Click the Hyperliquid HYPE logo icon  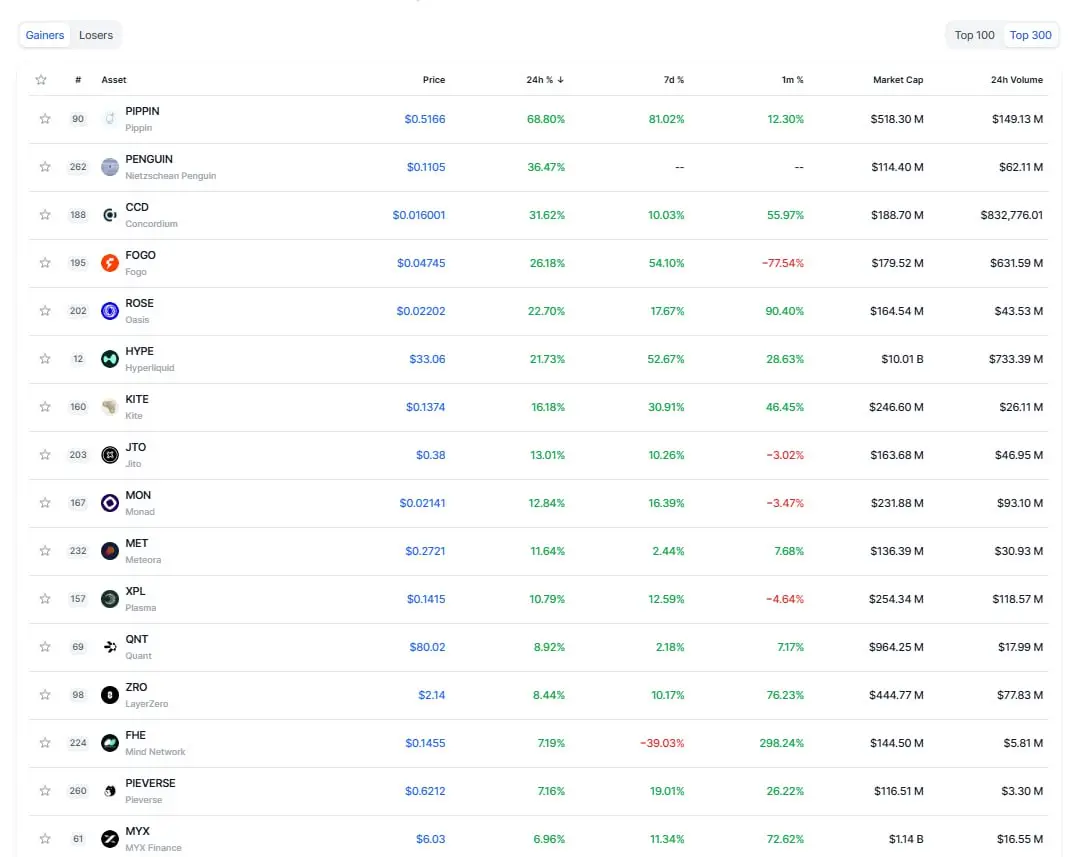(x=109, y=359)
